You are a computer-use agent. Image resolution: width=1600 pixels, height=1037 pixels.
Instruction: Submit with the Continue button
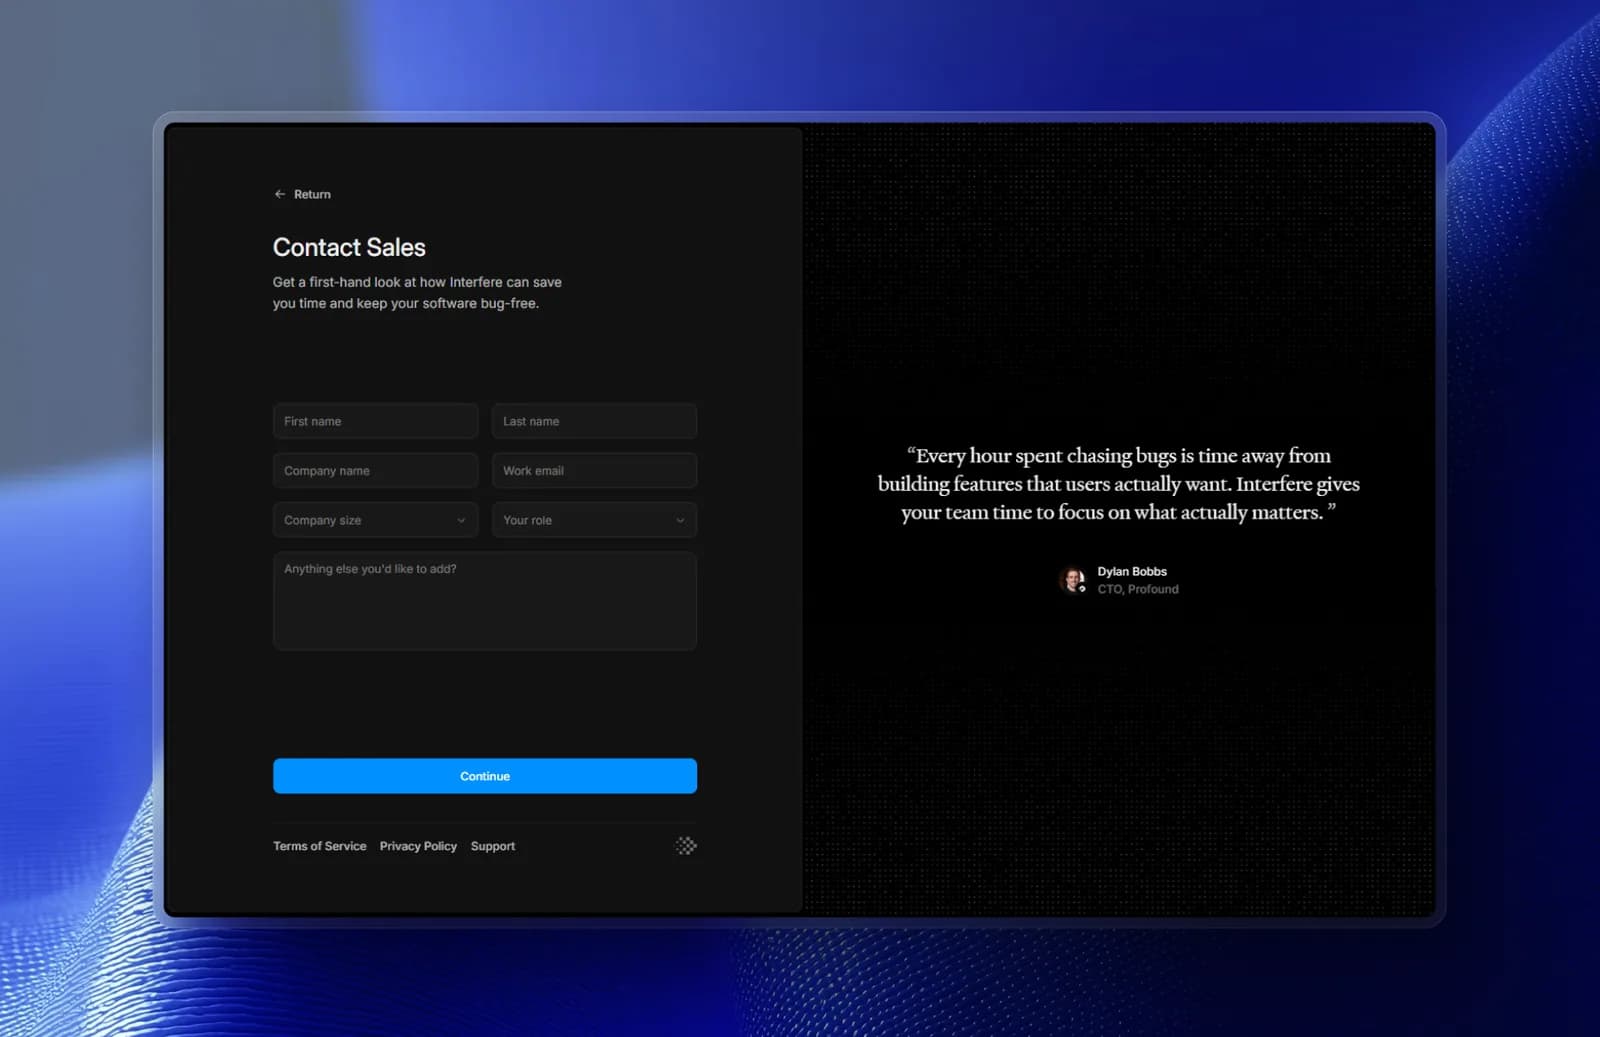pos(485,776)
